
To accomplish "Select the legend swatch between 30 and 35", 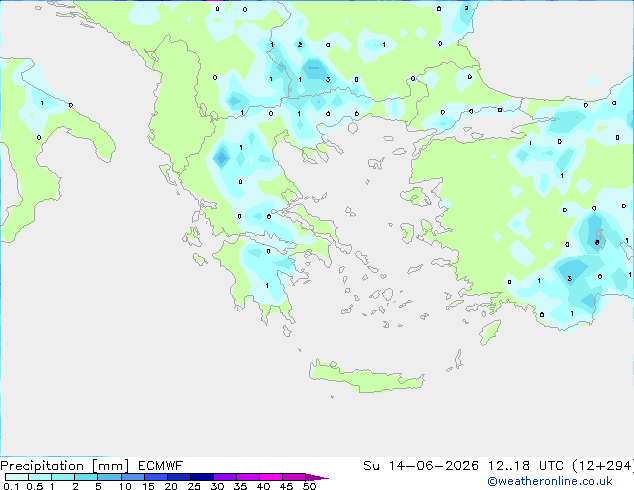I will pos(225,477).
